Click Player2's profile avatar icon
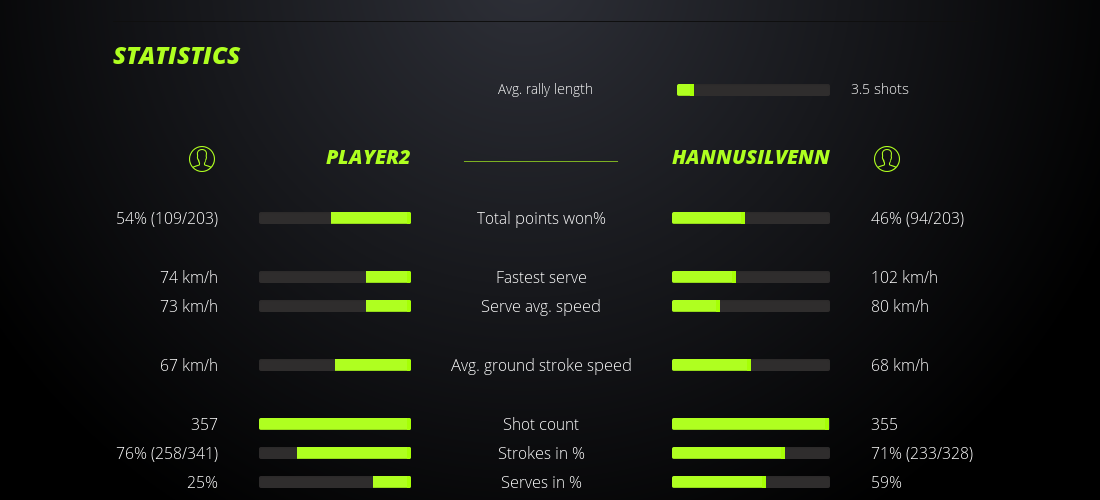Image resolution: width=1100 pixels, height=500 pixels. 202,158
